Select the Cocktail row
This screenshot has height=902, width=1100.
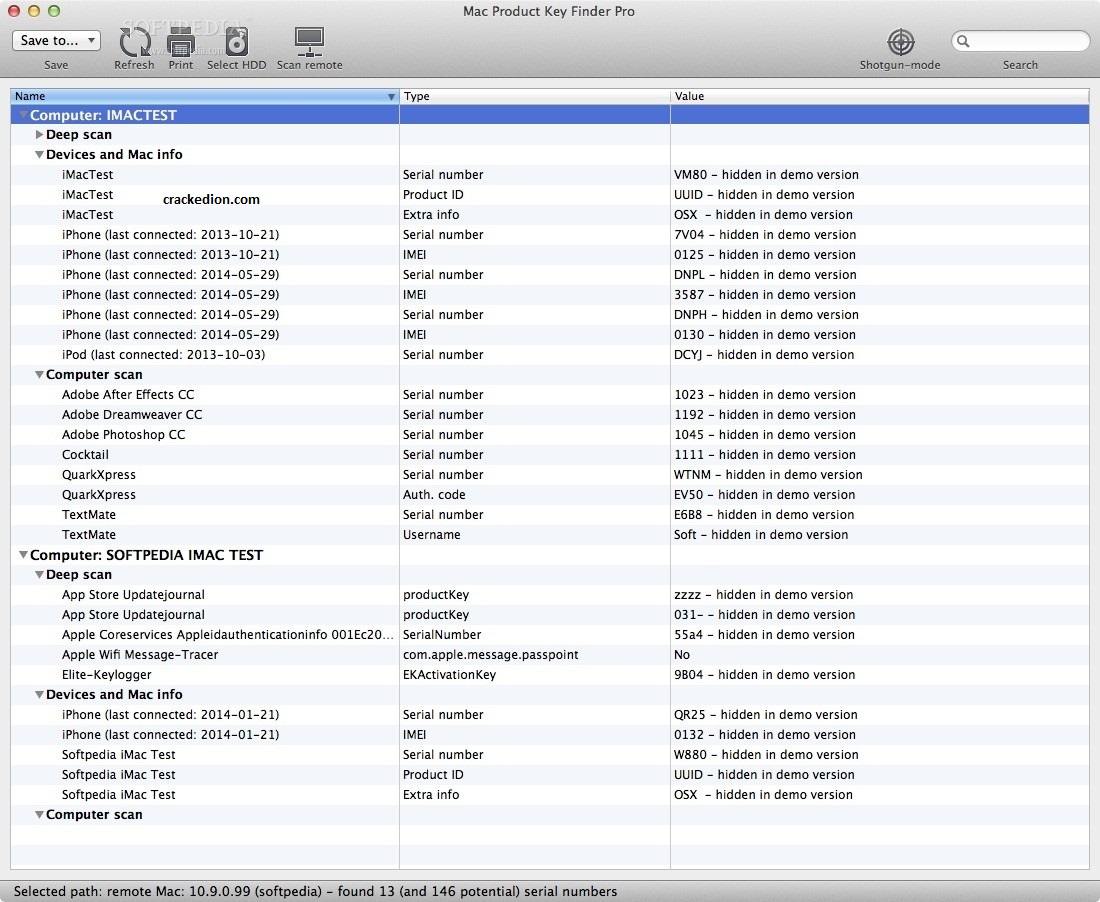550,455
